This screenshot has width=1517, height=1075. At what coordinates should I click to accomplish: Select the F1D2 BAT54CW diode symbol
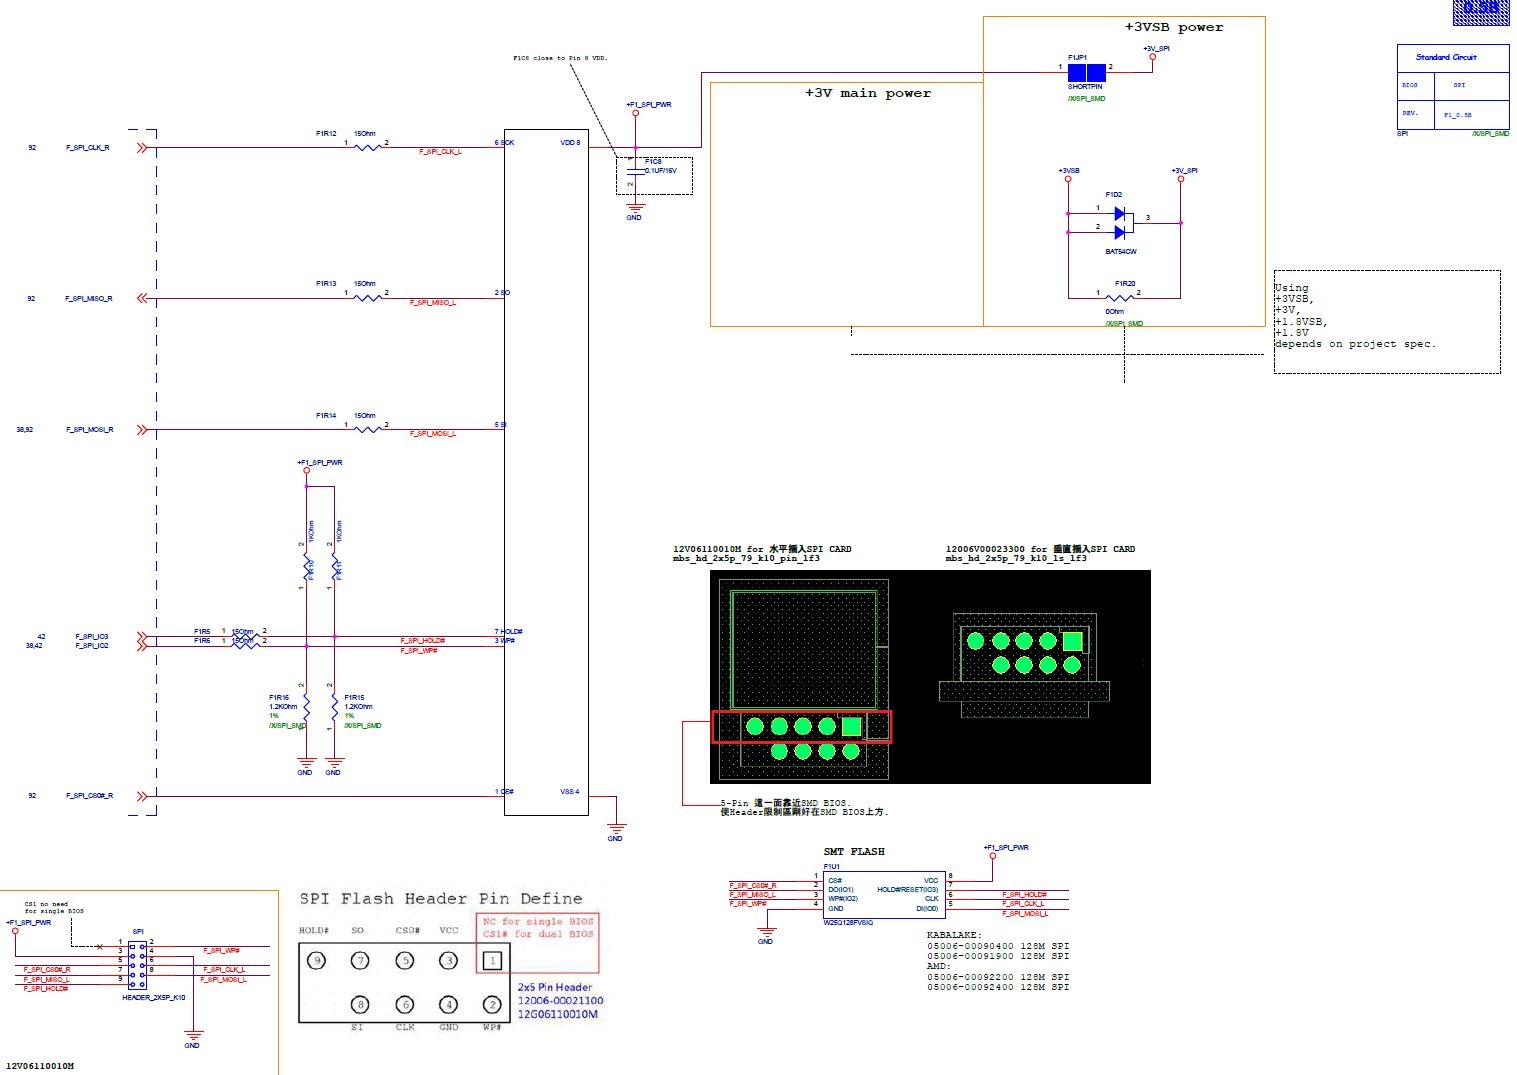[1120, 223]
